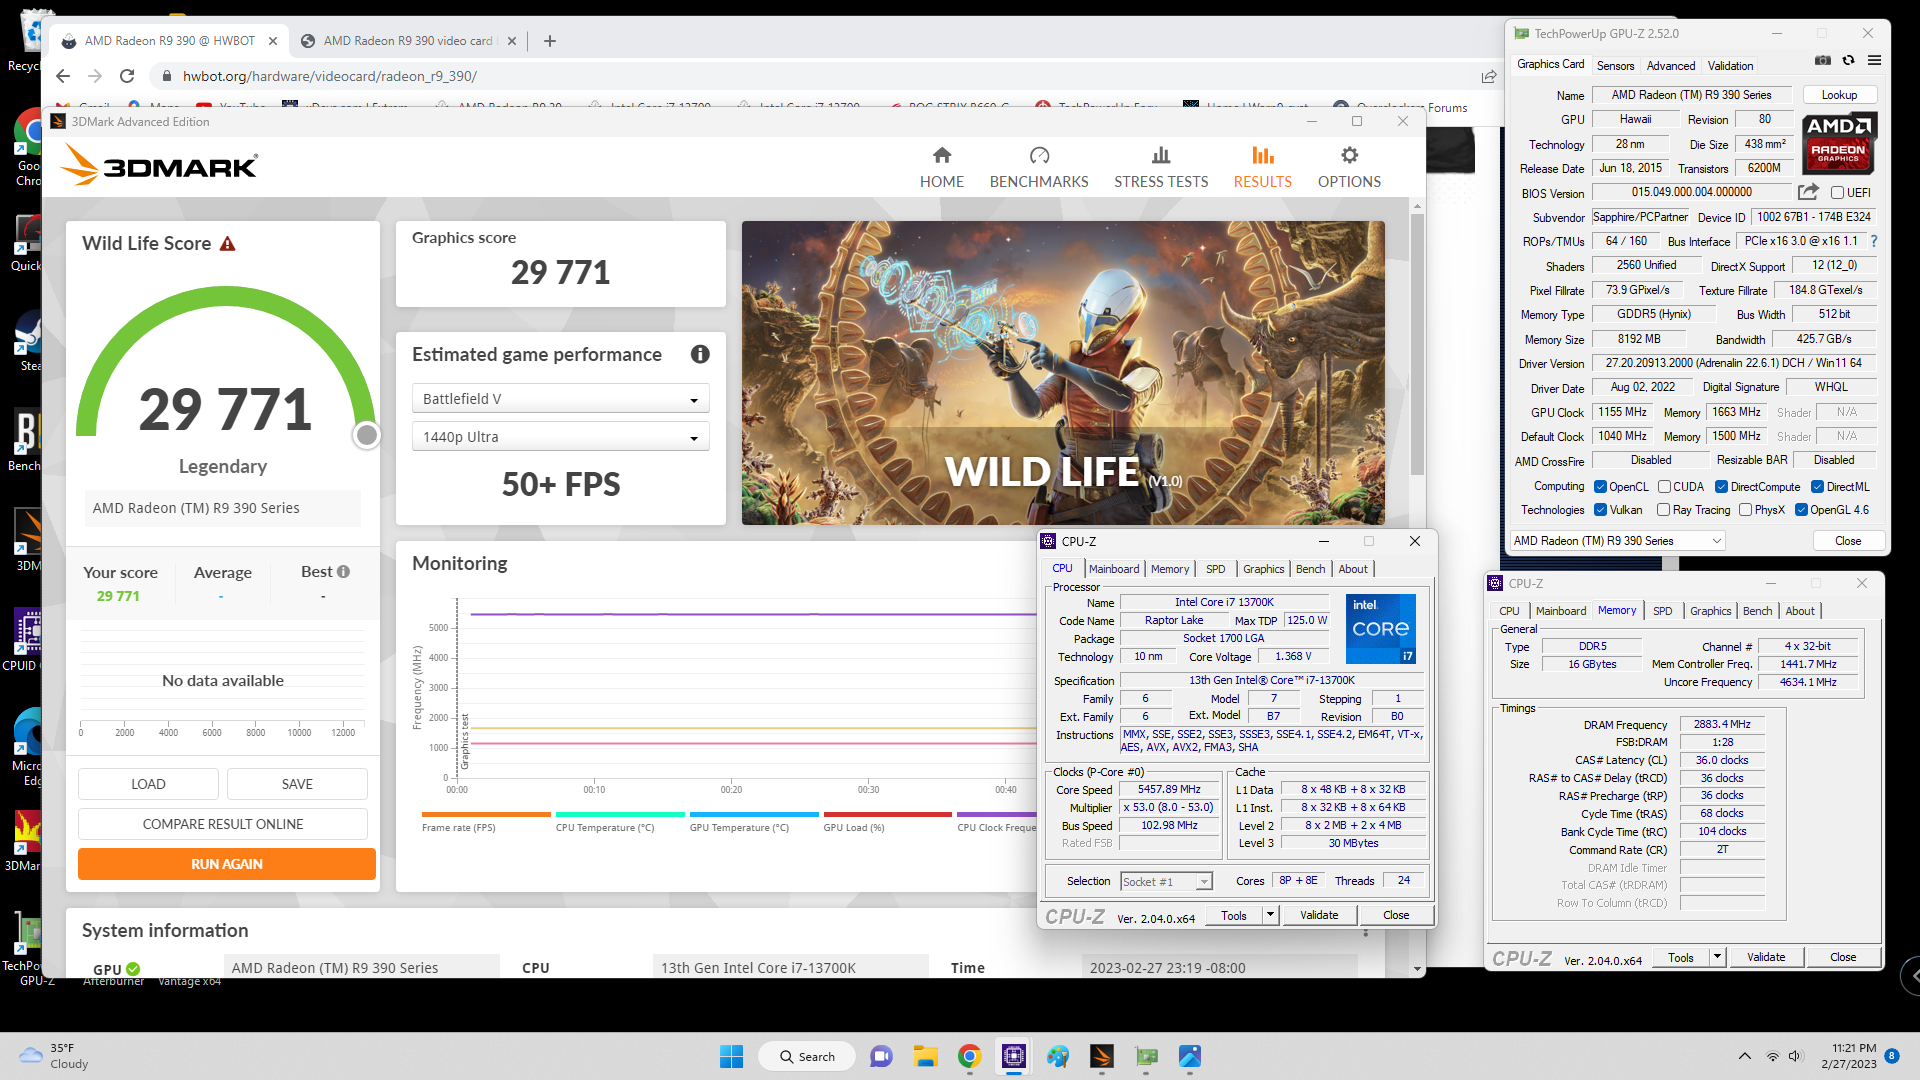Open SPD tab in Memory CPU-Z window

click(x=1662, y=611)
